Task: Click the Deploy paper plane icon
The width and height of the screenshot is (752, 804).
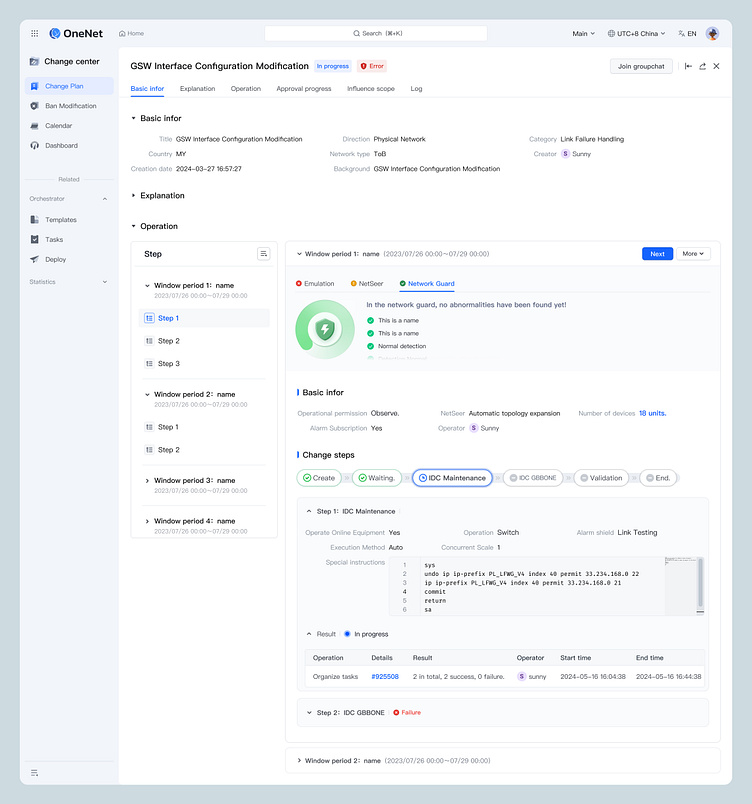Action: coord(35,259)
